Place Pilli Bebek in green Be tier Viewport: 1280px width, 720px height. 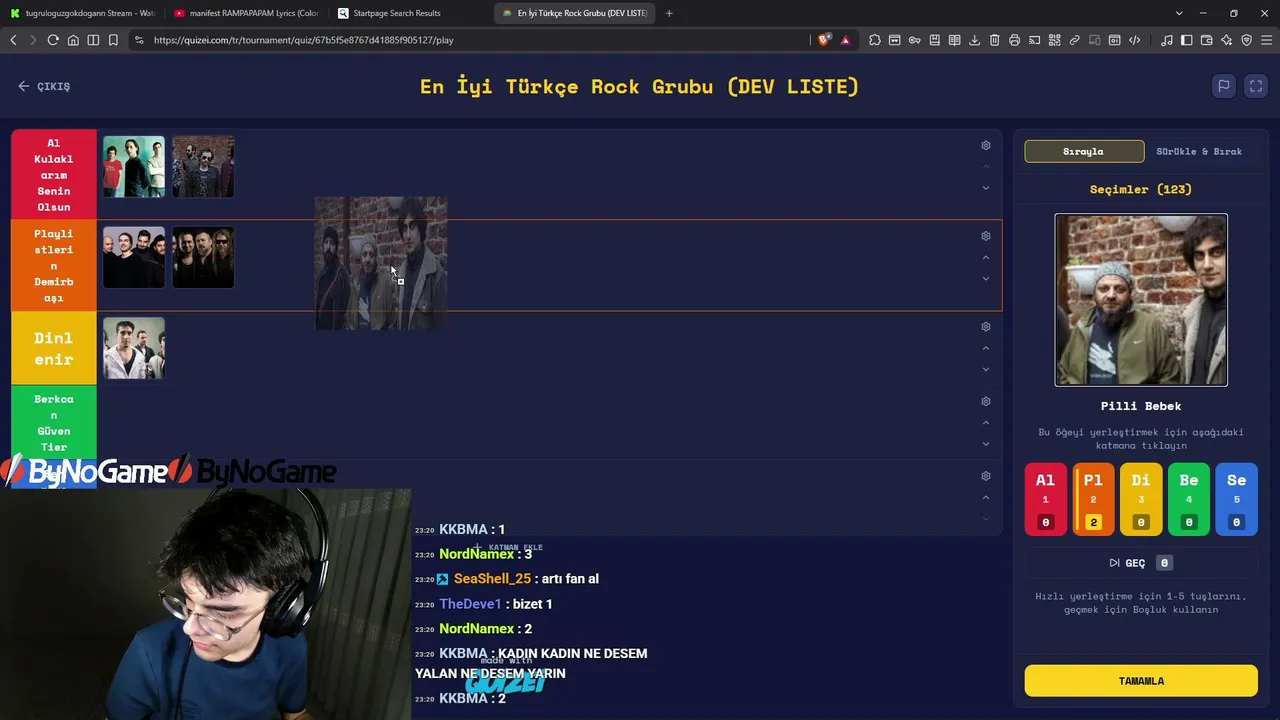pos(1189,499)
